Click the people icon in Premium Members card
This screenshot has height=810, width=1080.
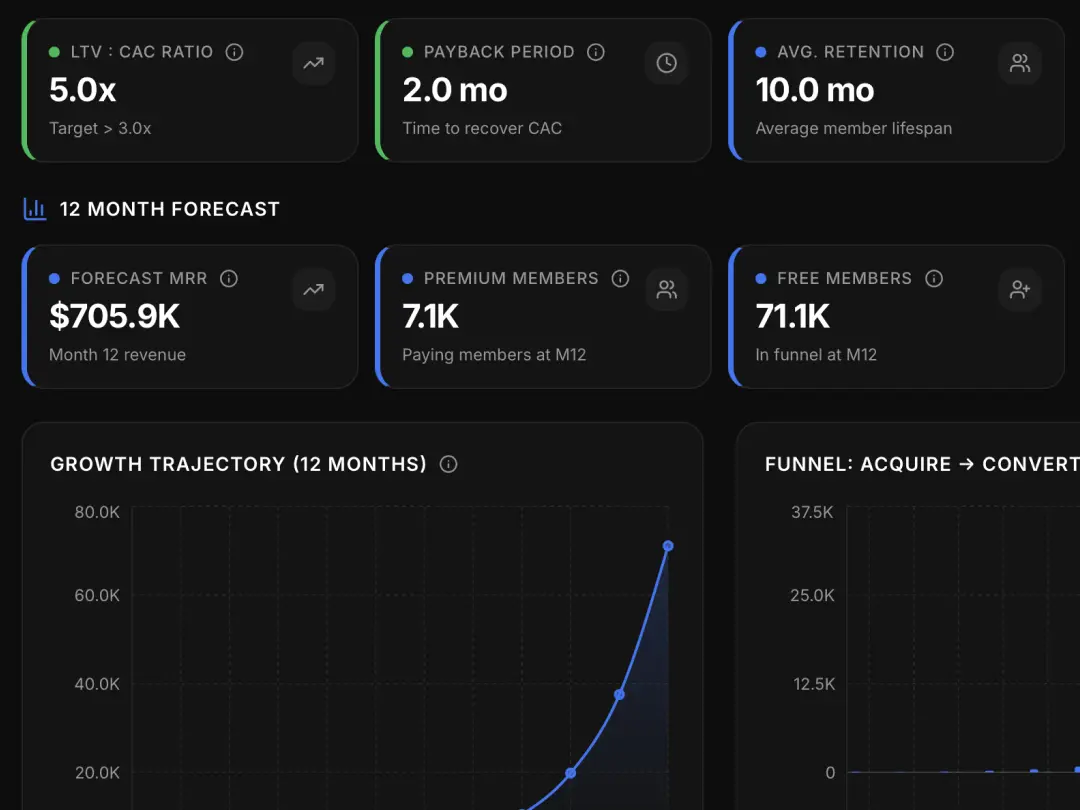667,290
